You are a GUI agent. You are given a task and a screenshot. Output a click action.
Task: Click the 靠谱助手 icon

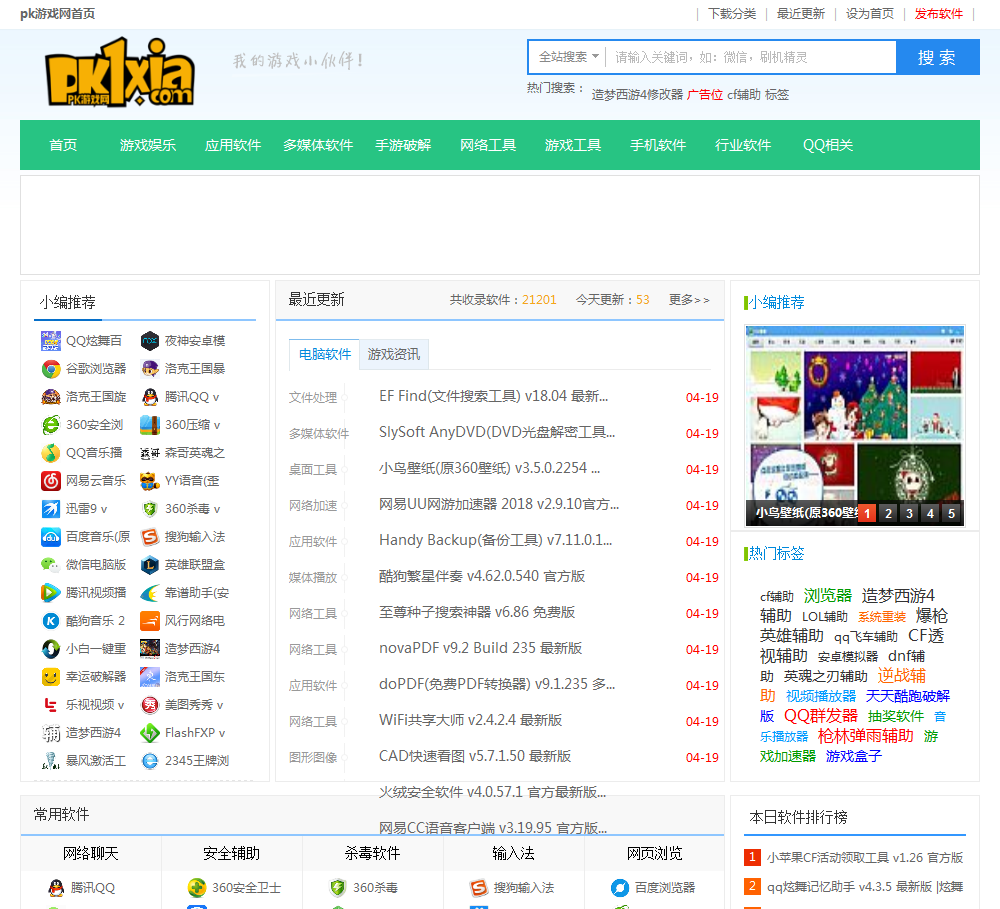(150, 593)
